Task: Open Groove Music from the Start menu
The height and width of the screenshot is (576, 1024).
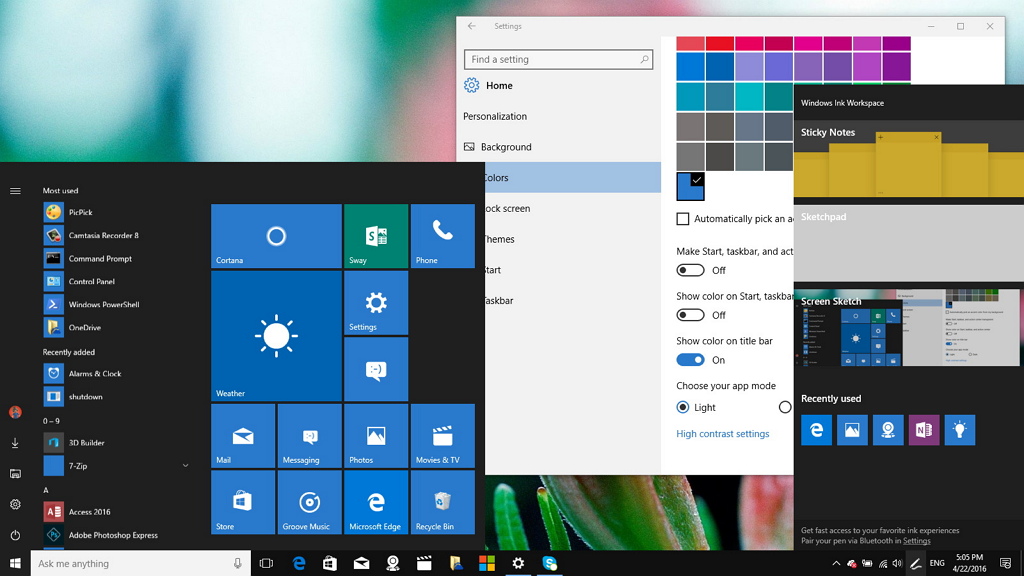Action: [x=309, y=502]
